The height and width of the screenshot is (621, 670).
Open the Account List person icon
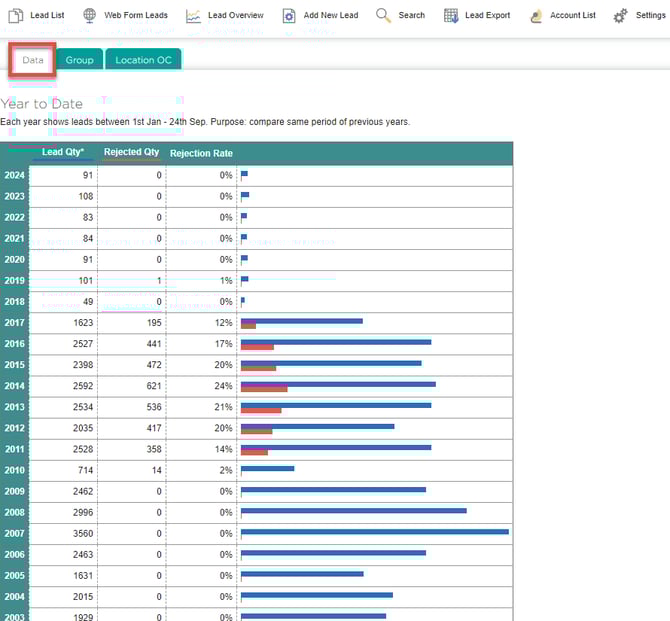pos(536,16)
